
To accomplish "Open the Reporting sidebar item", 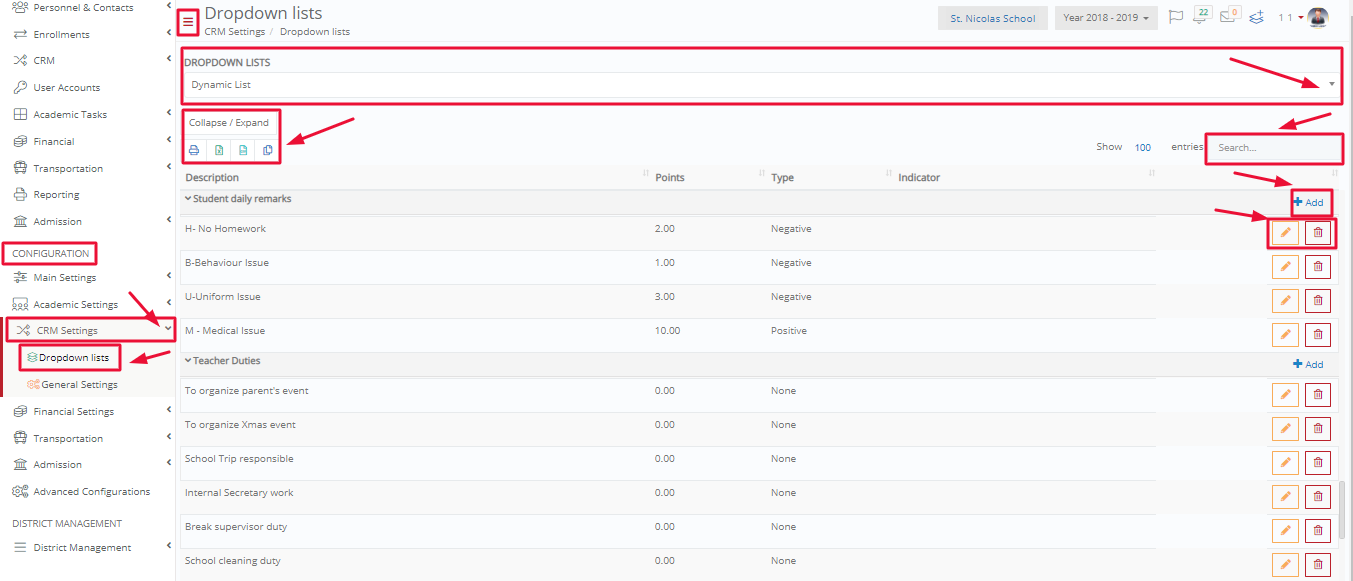I will [x=56, y=195].
